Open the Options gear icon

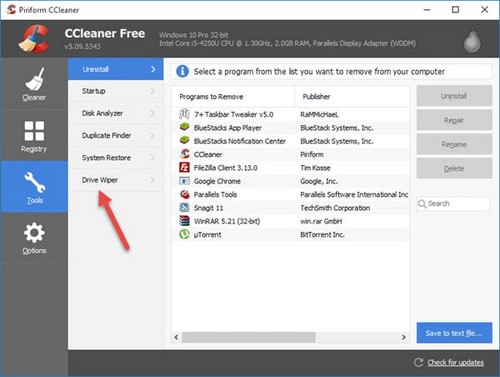tap(34, 233)
